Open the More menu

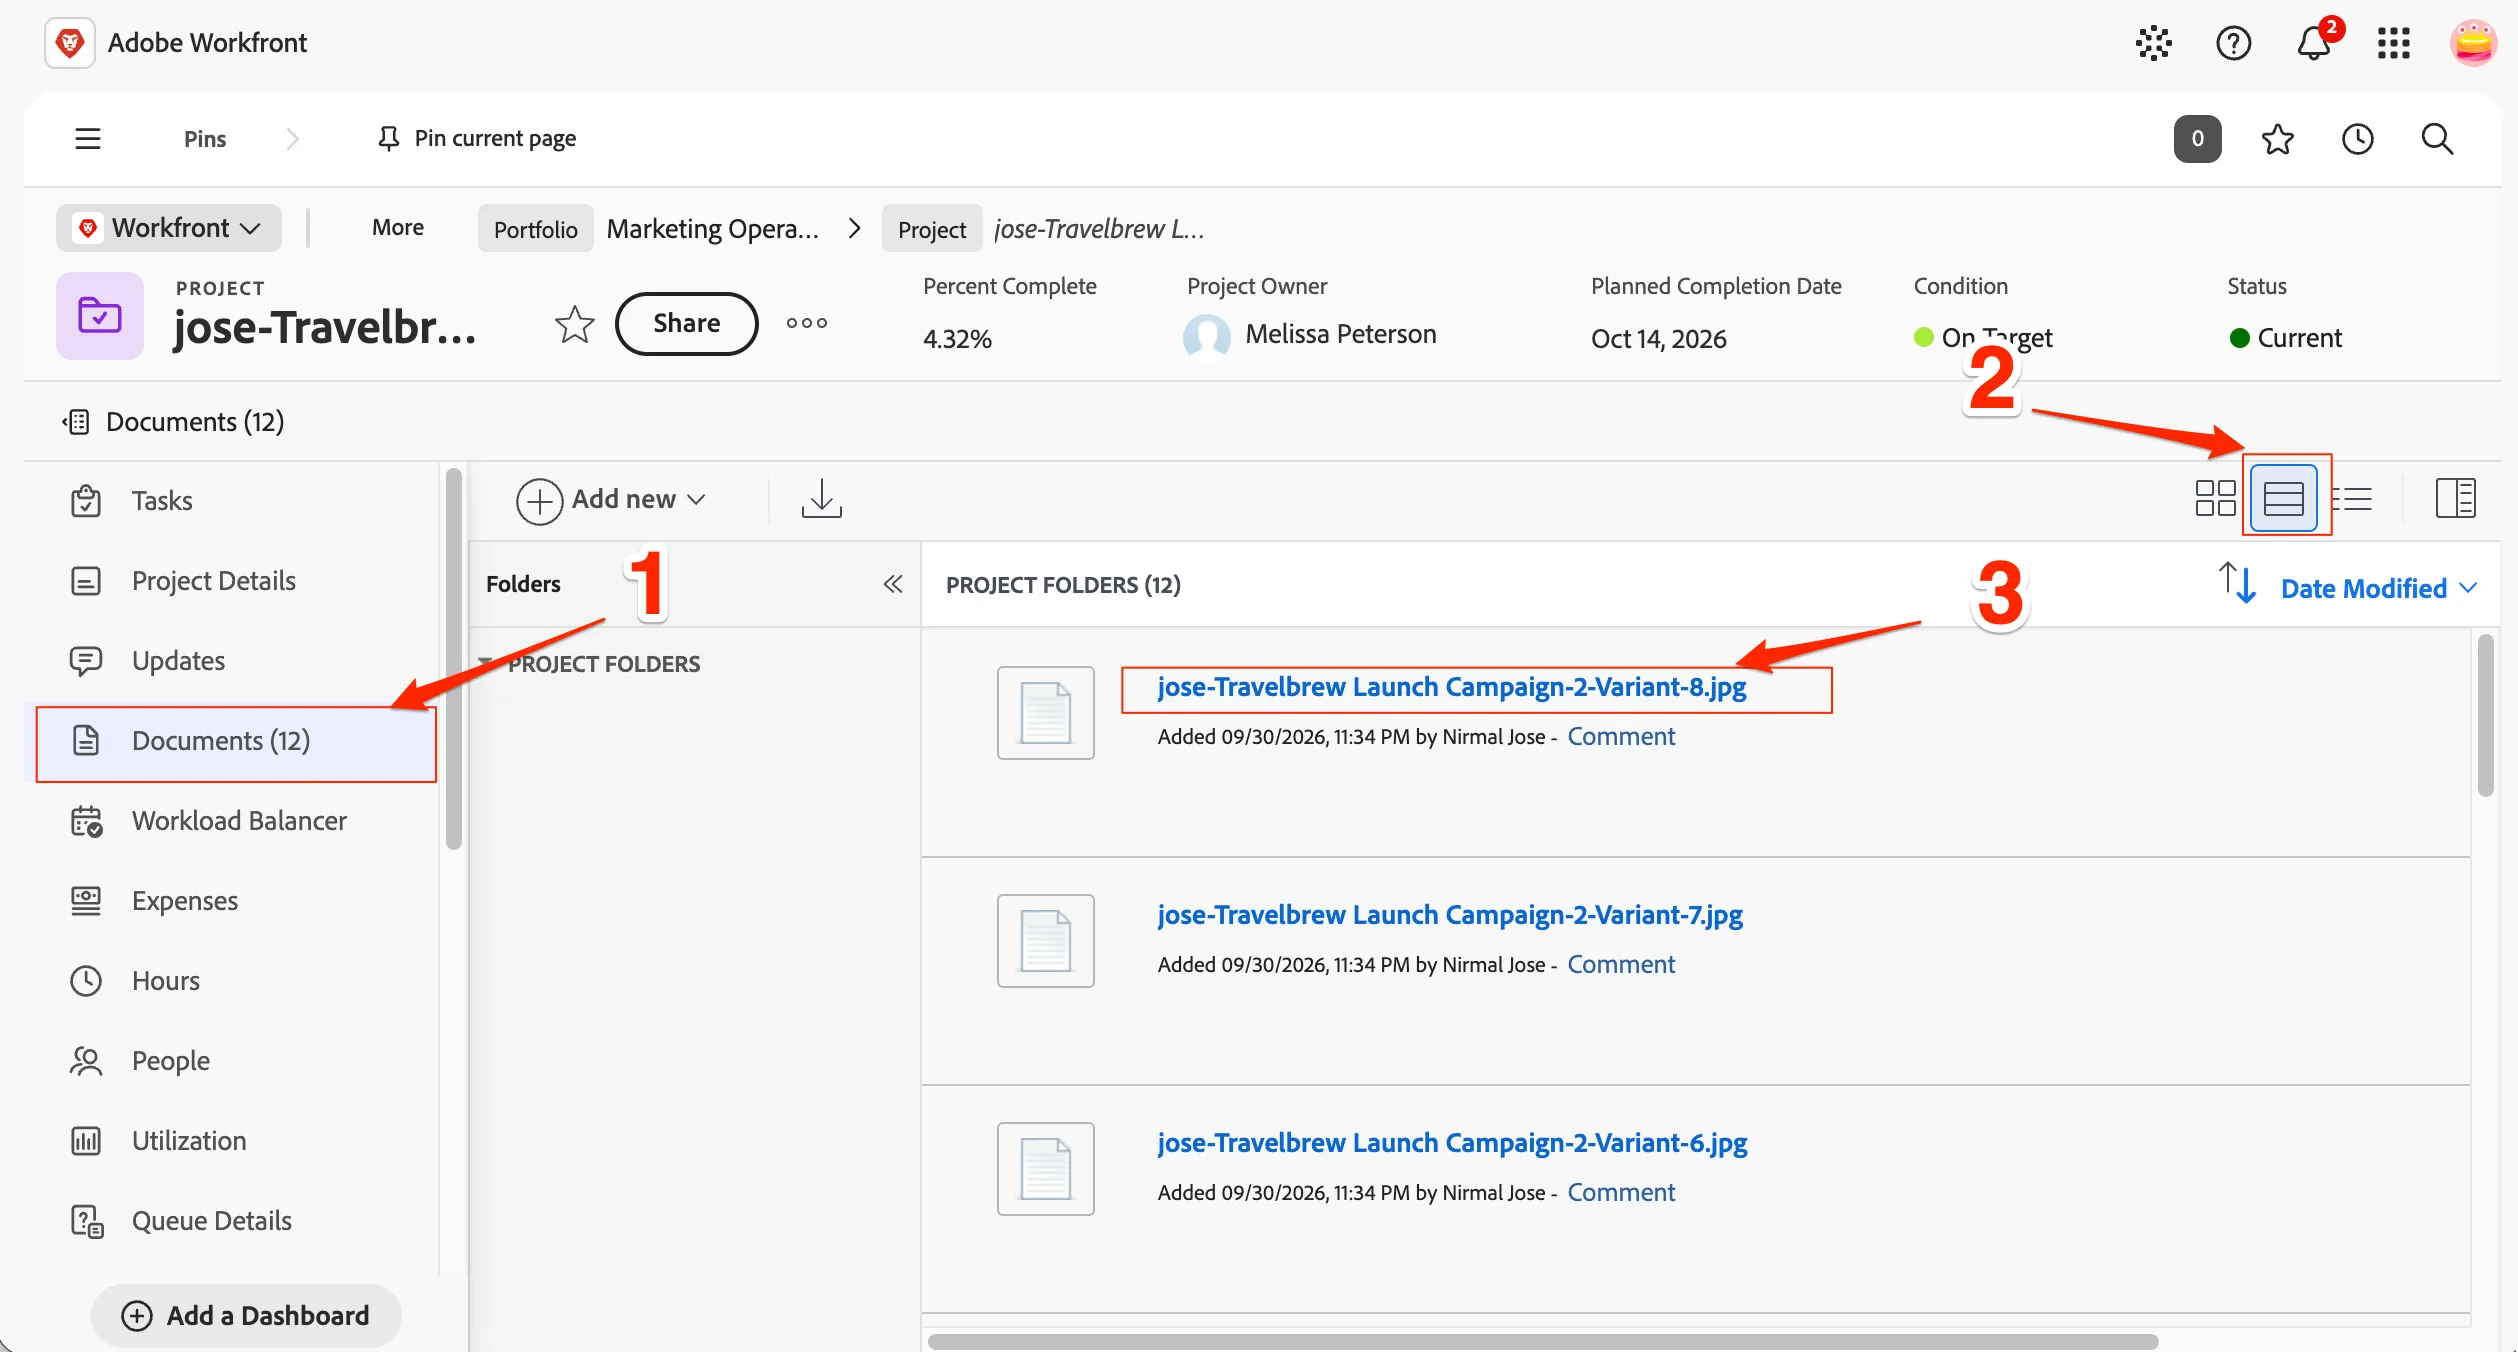point(397,228)
